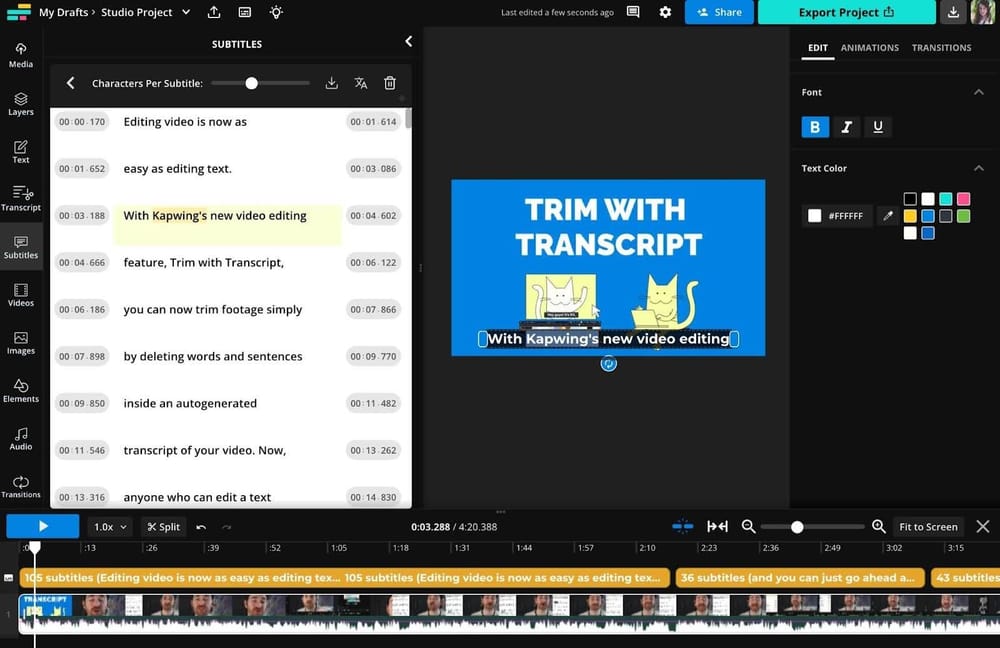Toggle underline formatting for subtitles
Viewport: 1000px width, 648px height.
pos(877,127)
